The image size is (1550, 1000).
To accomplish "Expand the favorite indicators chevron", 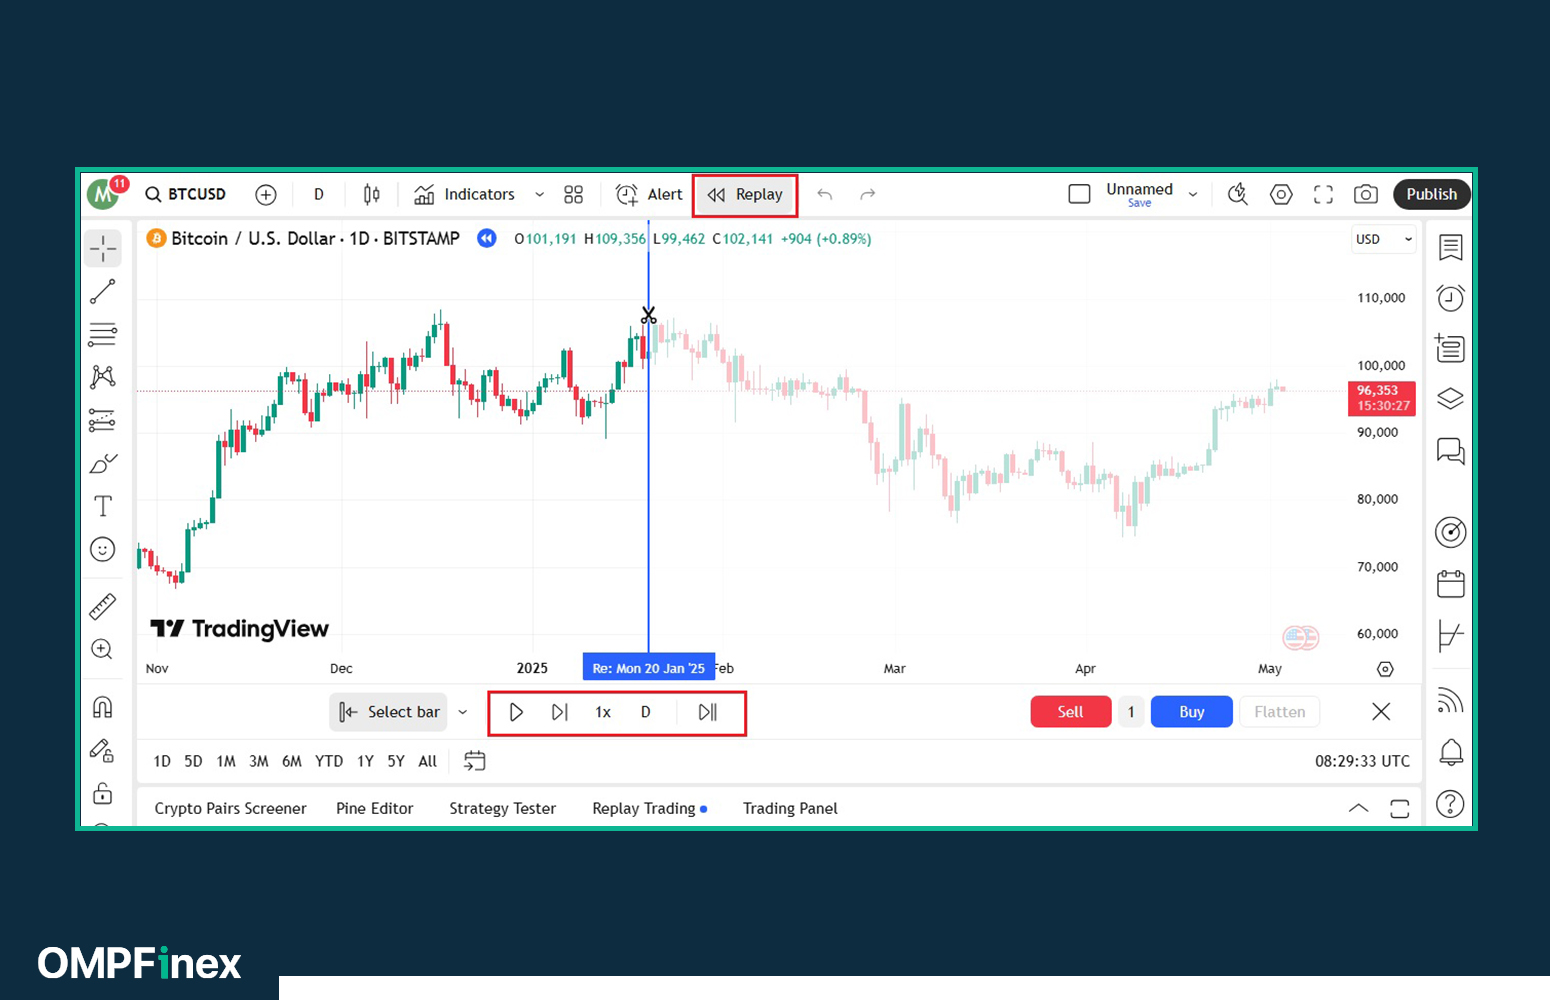I will [540, 195].
